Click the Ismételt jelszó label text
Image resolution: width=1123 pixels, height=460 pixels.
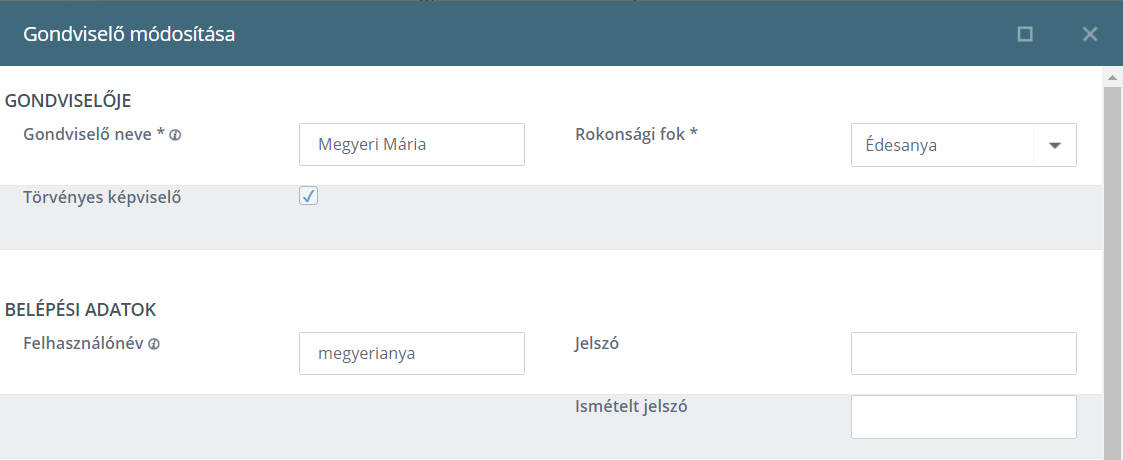631,406
